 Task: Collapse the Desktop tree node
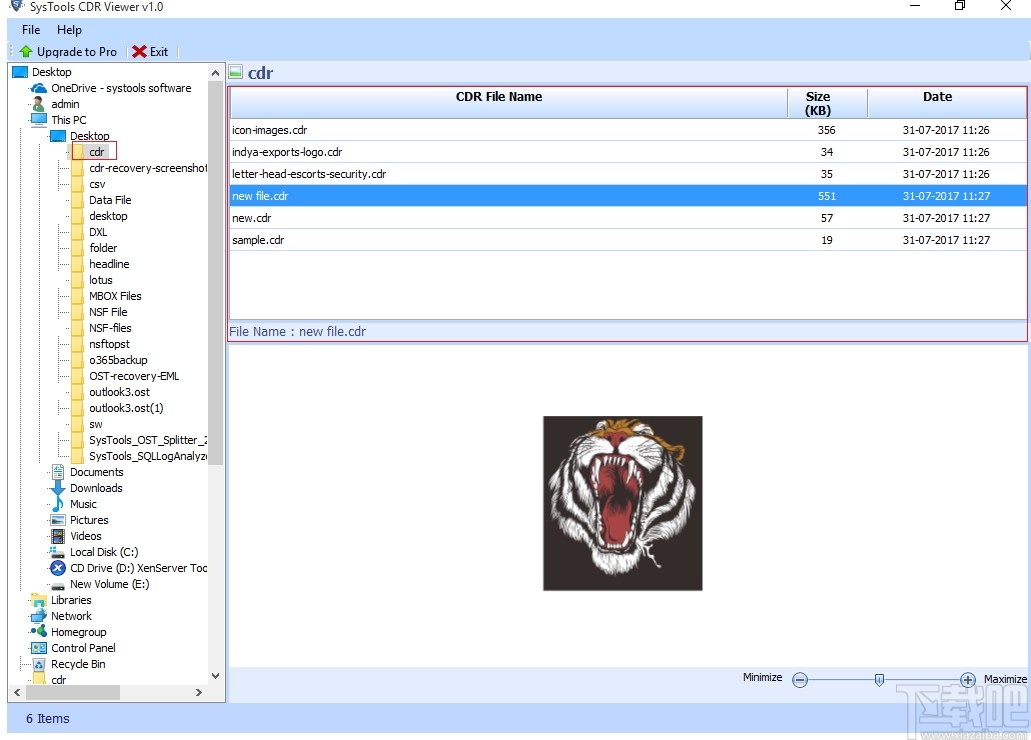[49, 136]
